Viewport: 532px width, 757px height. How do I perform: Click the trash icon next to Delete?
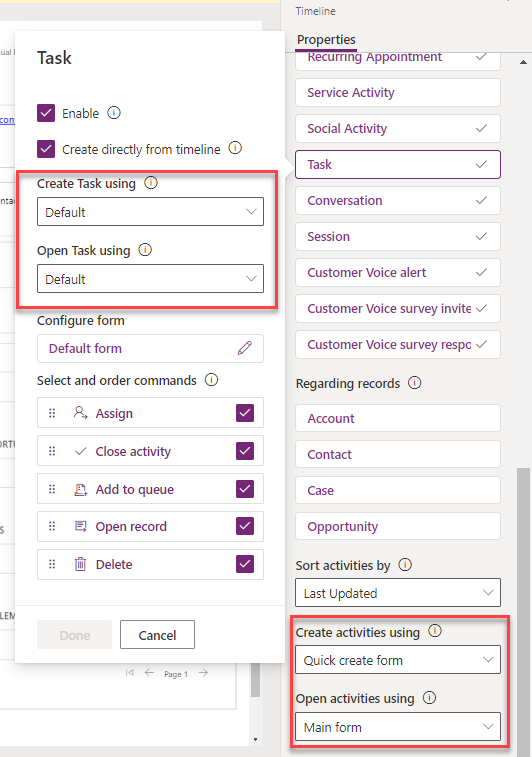(80, 564)
